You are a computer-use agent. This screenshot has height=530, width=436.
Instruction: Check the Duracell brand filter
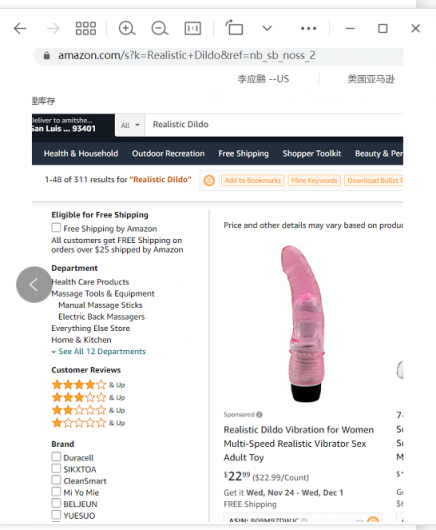(56, 457)
